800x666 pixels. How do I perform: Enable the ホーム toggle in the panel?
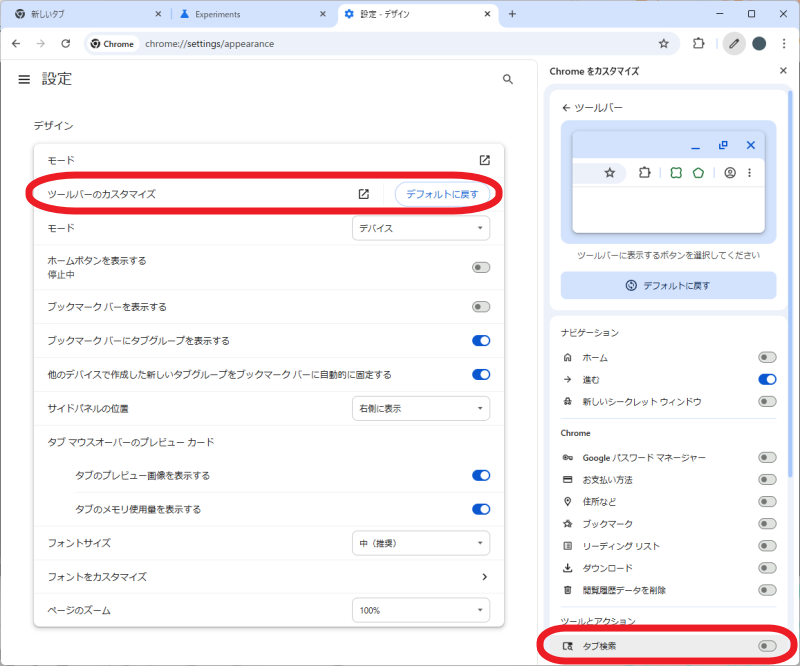tap(767, 357)
